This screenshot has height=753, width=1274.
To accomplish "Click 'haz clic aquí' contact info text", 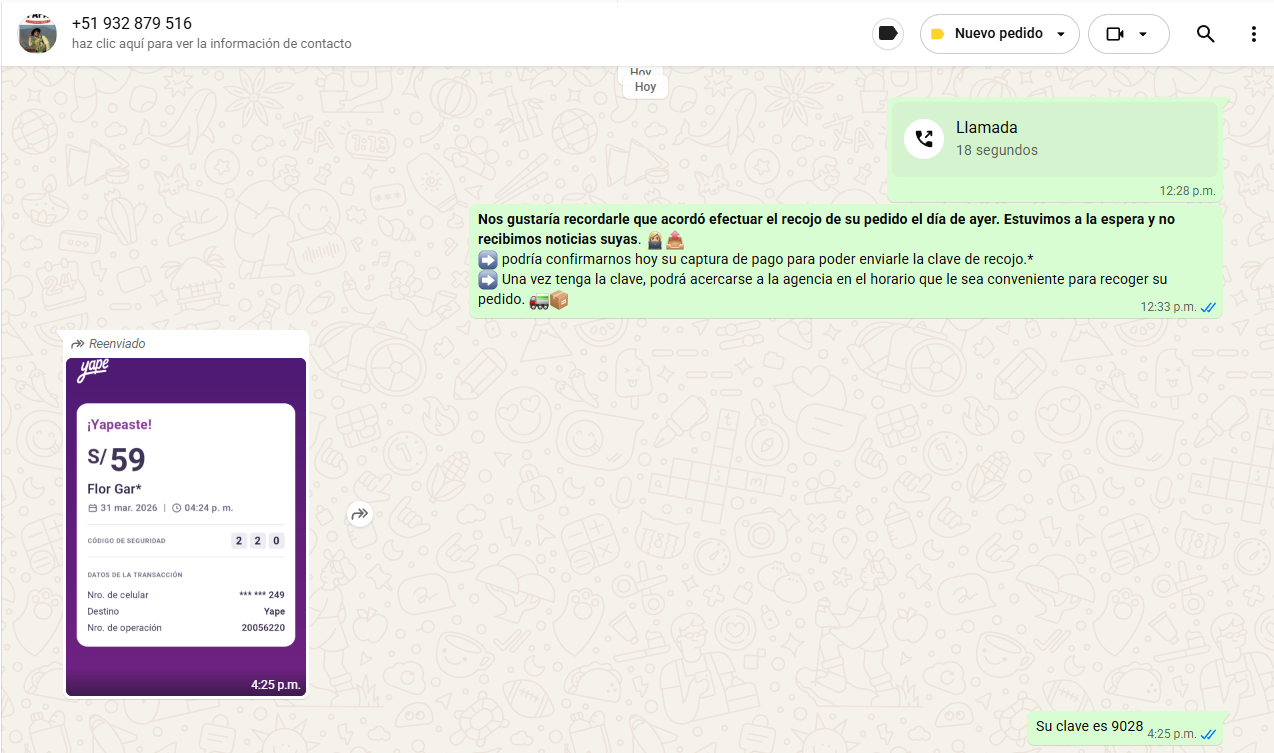I will tap(211, 44).
